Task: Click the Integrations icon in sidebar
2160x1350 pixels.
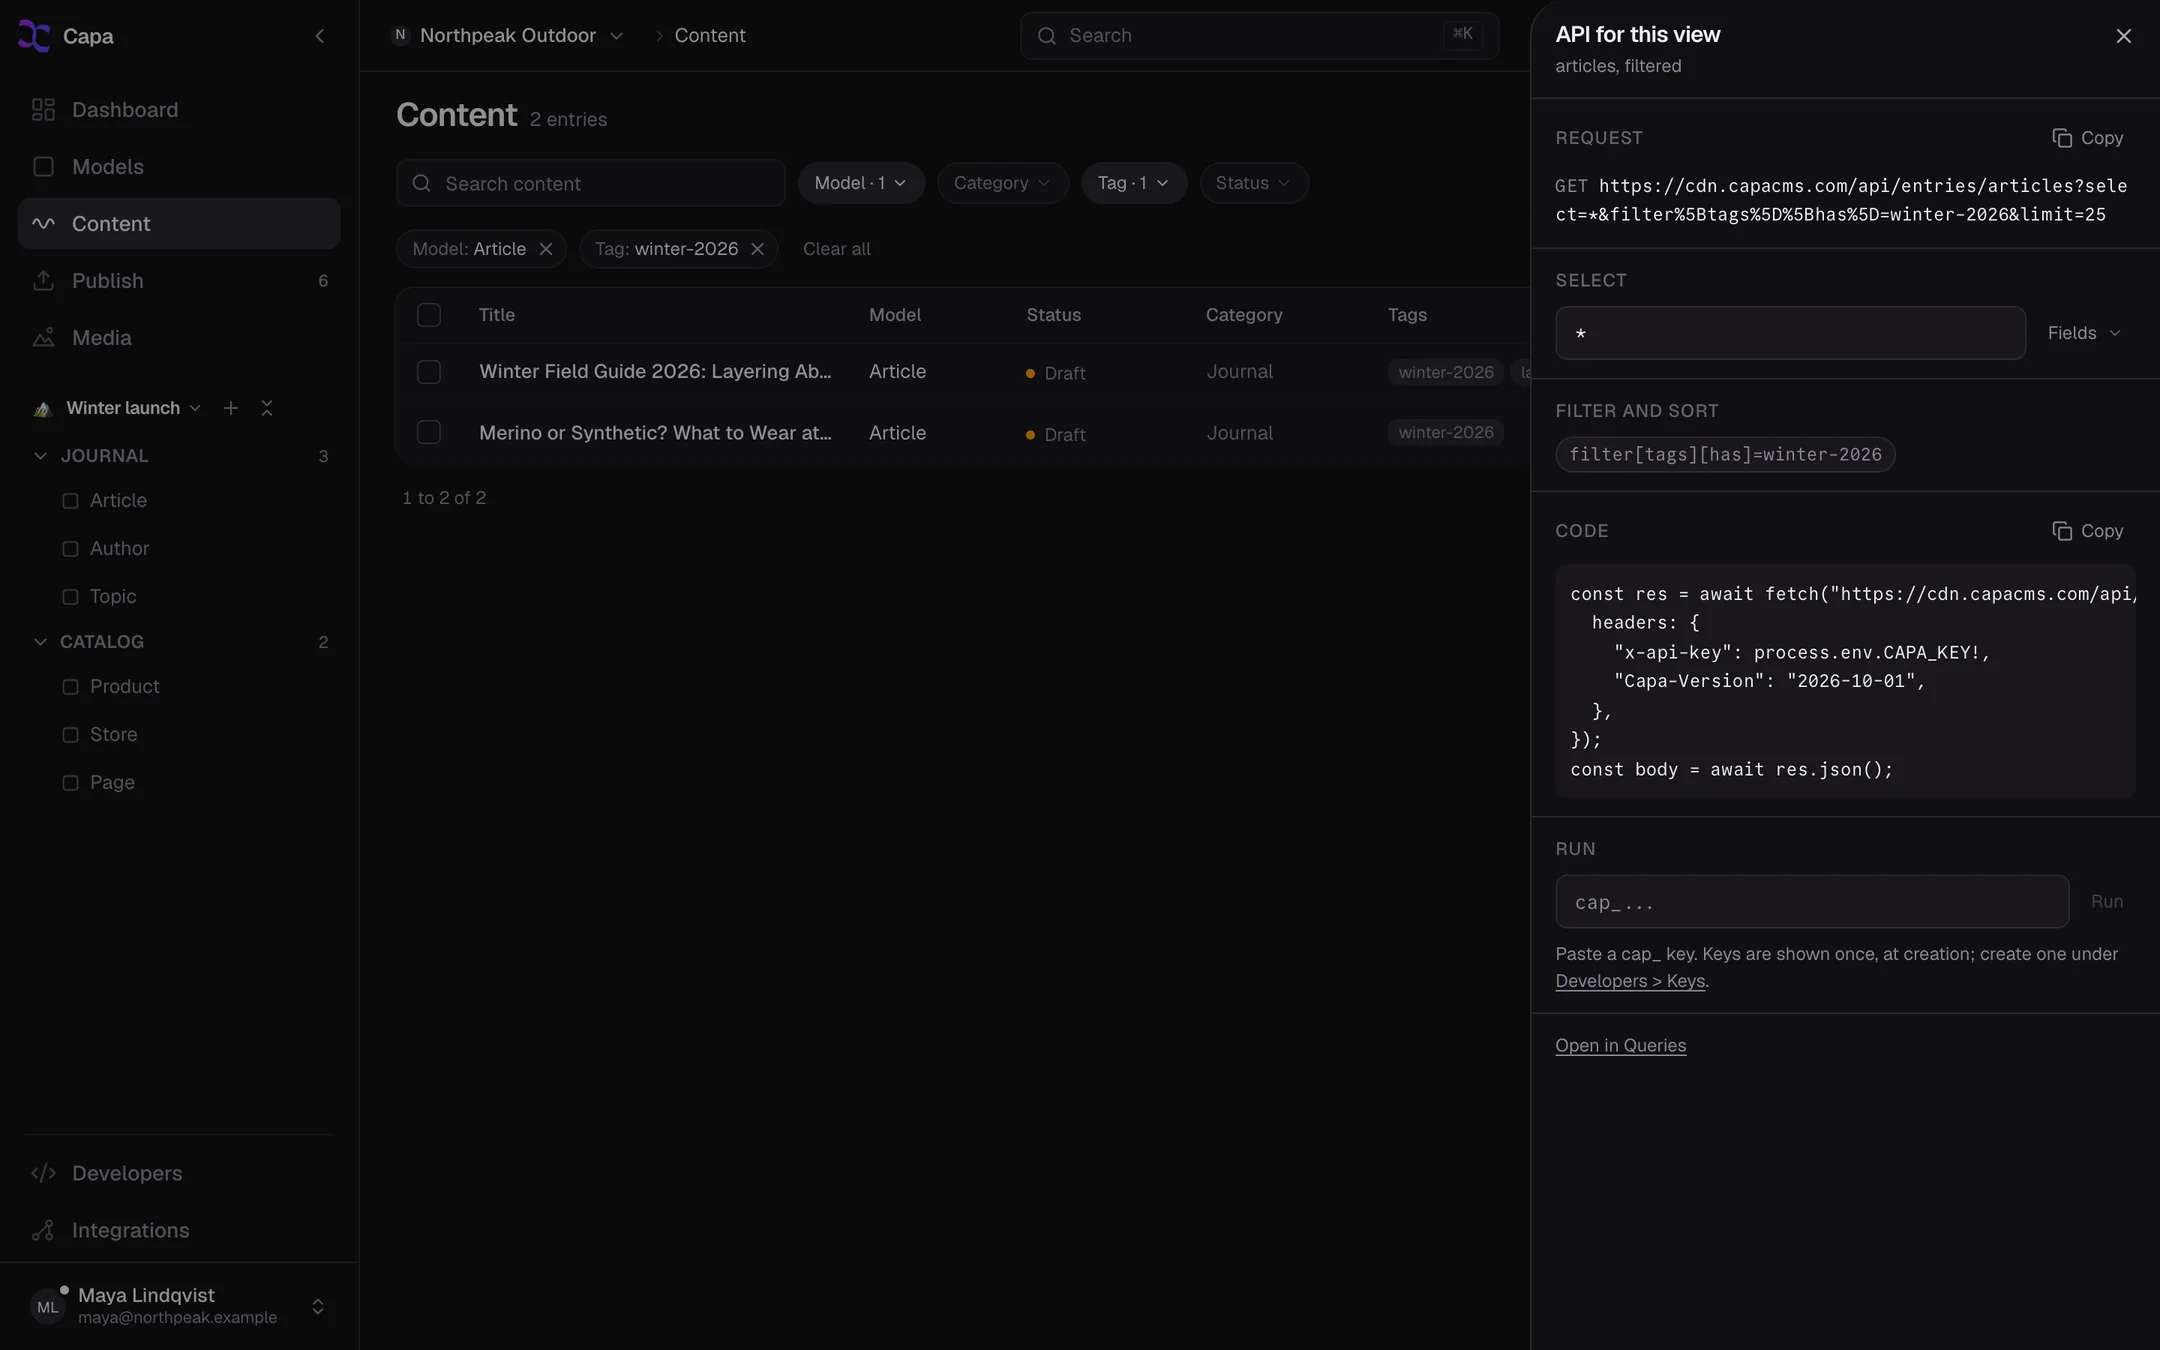Action: pyautogui.click(x=43, y=1230)
